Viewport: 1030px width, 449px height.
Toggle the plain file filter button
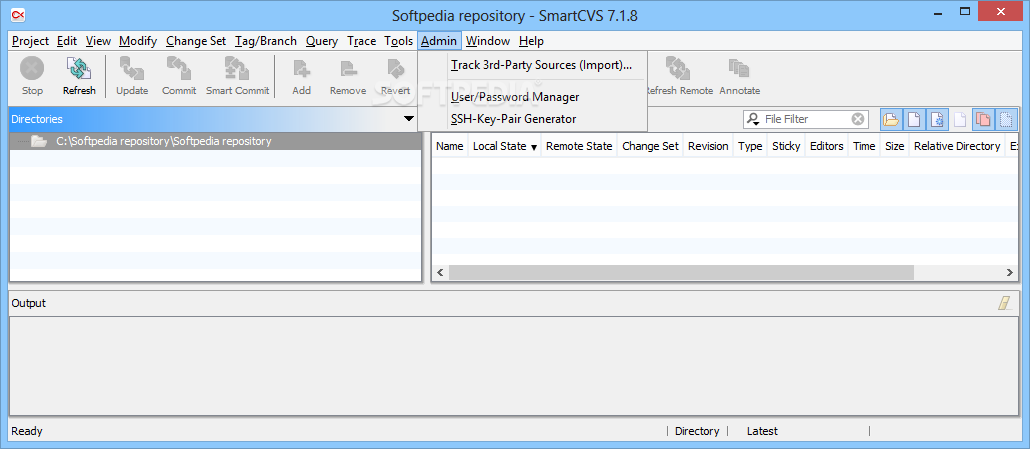(914, 119)
